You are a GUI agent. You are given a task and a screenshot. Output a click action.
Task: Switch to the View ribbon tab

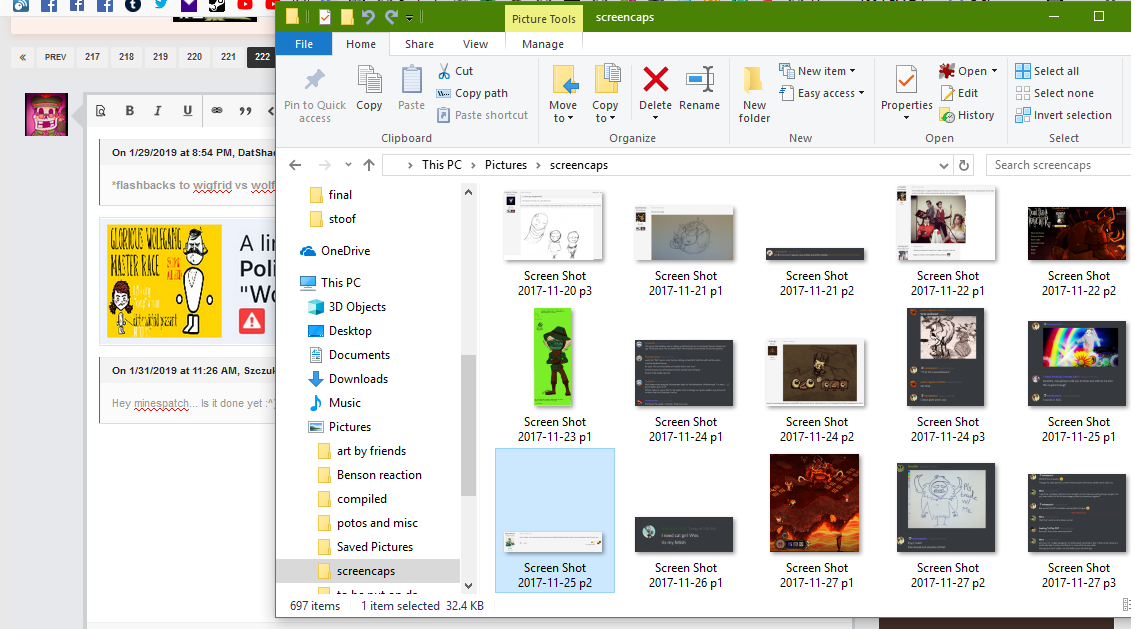(476, 44)
